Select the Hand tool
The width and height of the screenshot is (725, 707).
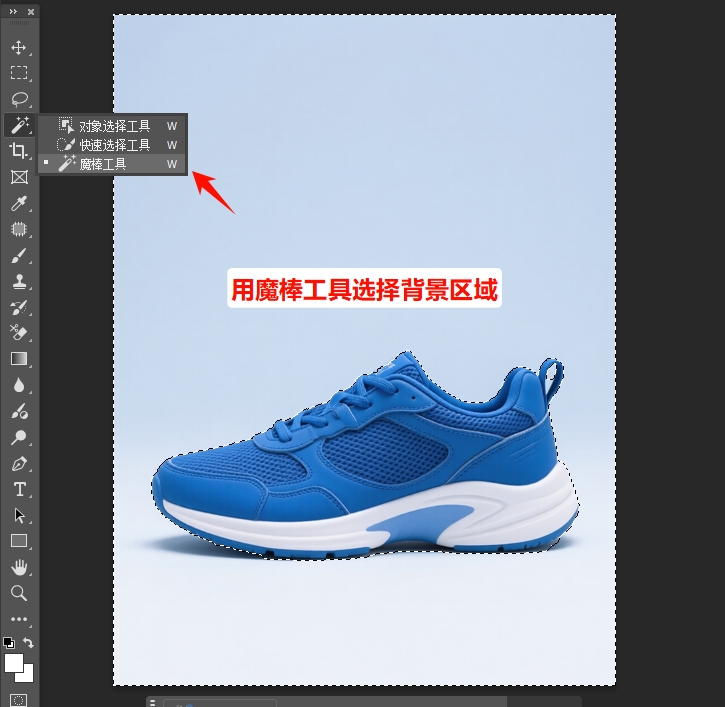point(19,567)
